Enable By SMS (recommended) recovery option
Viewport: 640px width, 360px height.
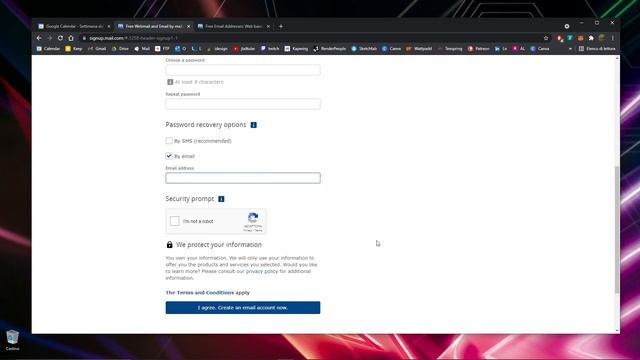pos(169,140)
